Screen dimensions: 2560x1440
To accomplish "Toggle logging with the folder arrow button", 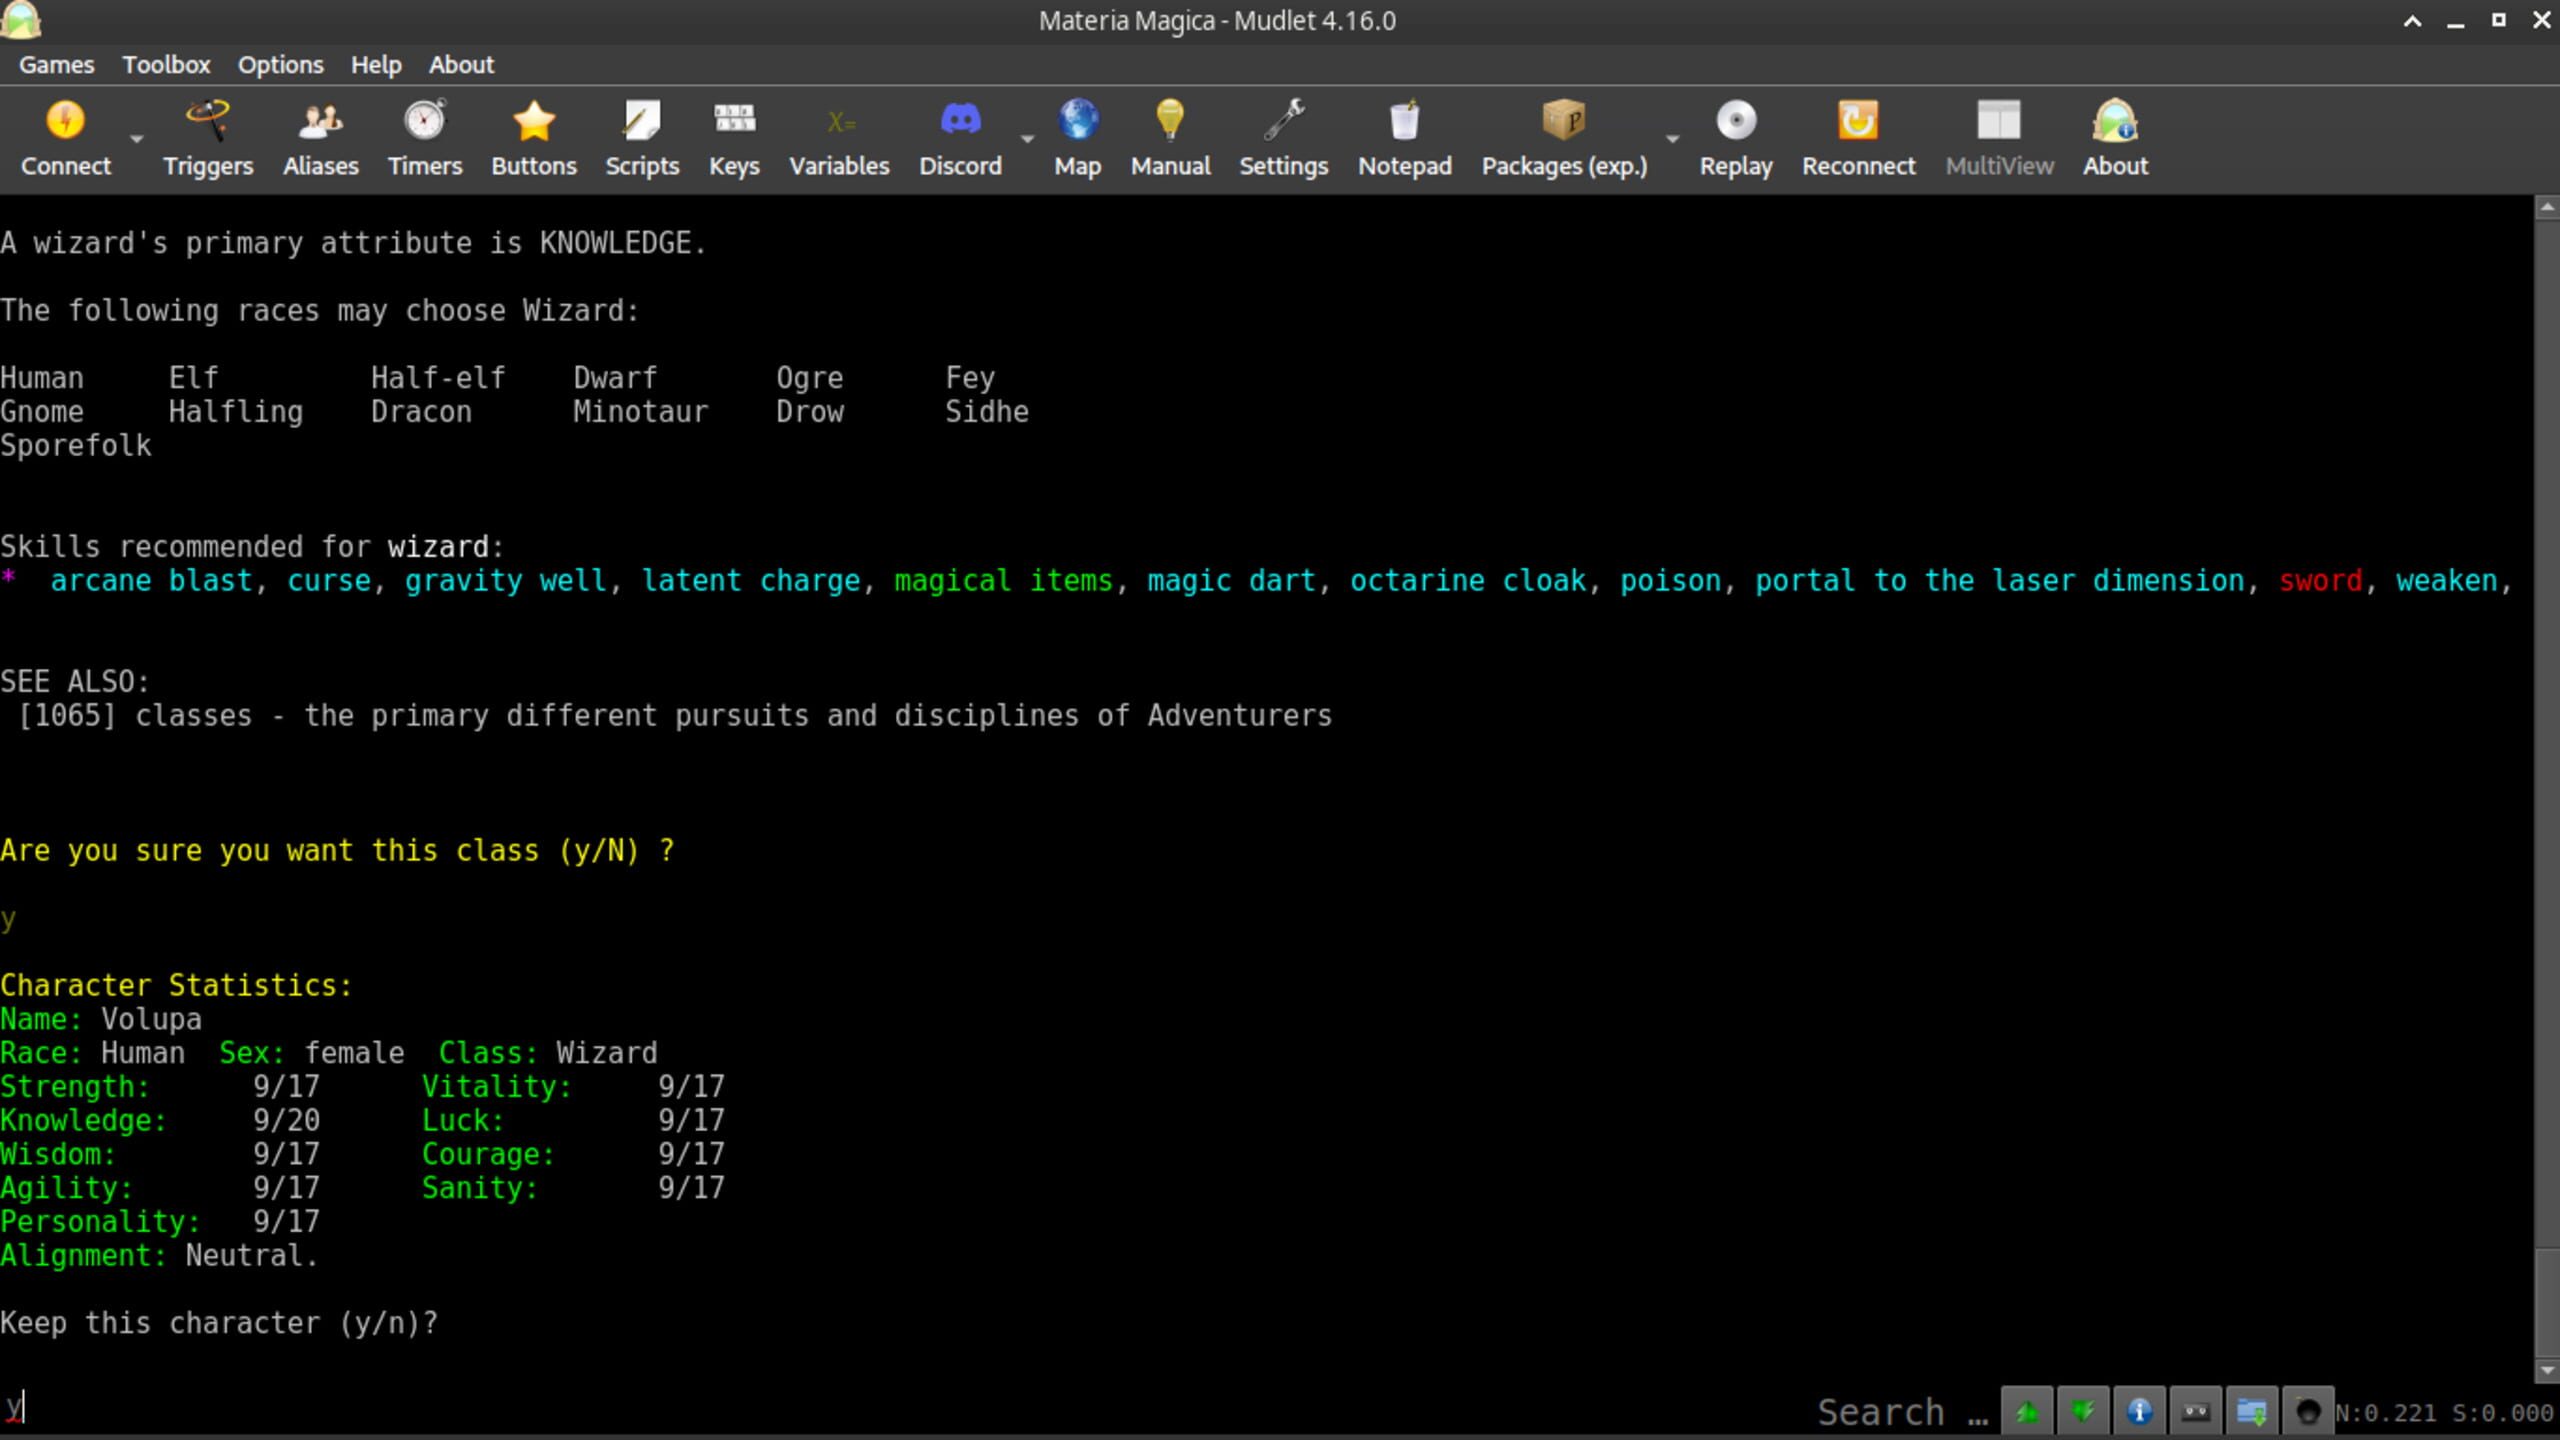I will coord(2251,1411).
